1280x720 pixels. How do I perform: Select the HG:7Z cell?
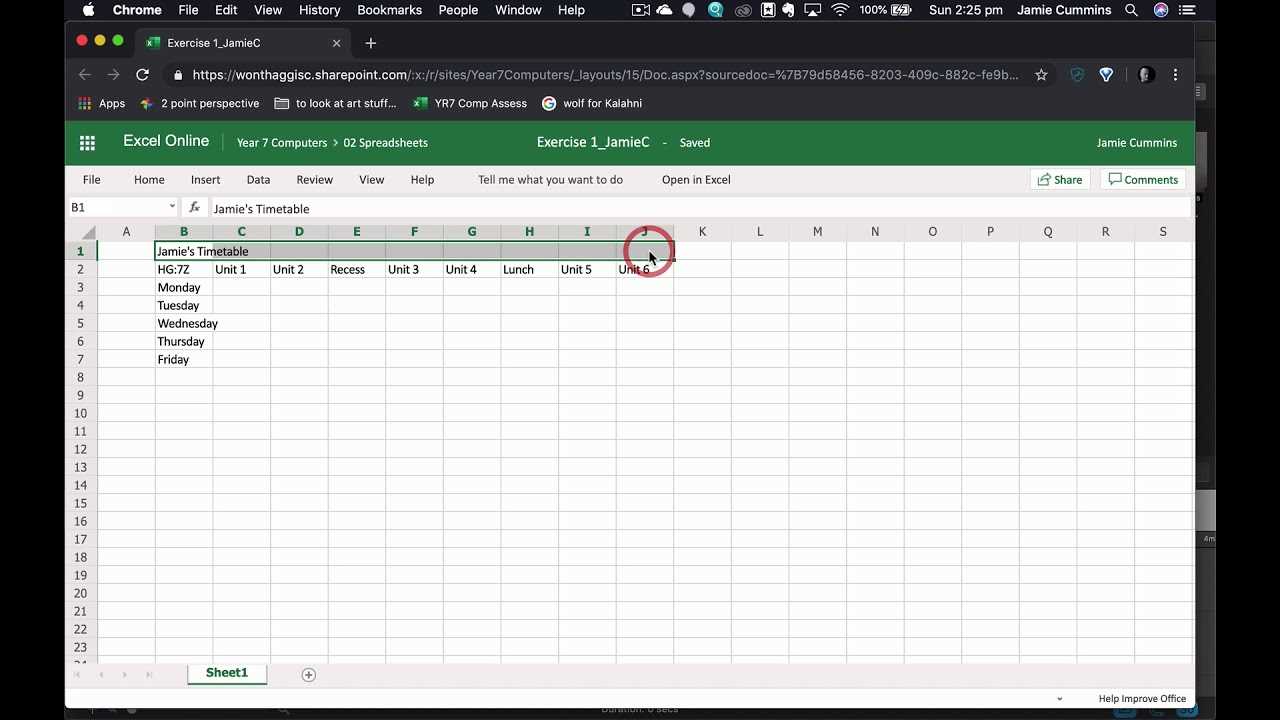coord(184,270)
